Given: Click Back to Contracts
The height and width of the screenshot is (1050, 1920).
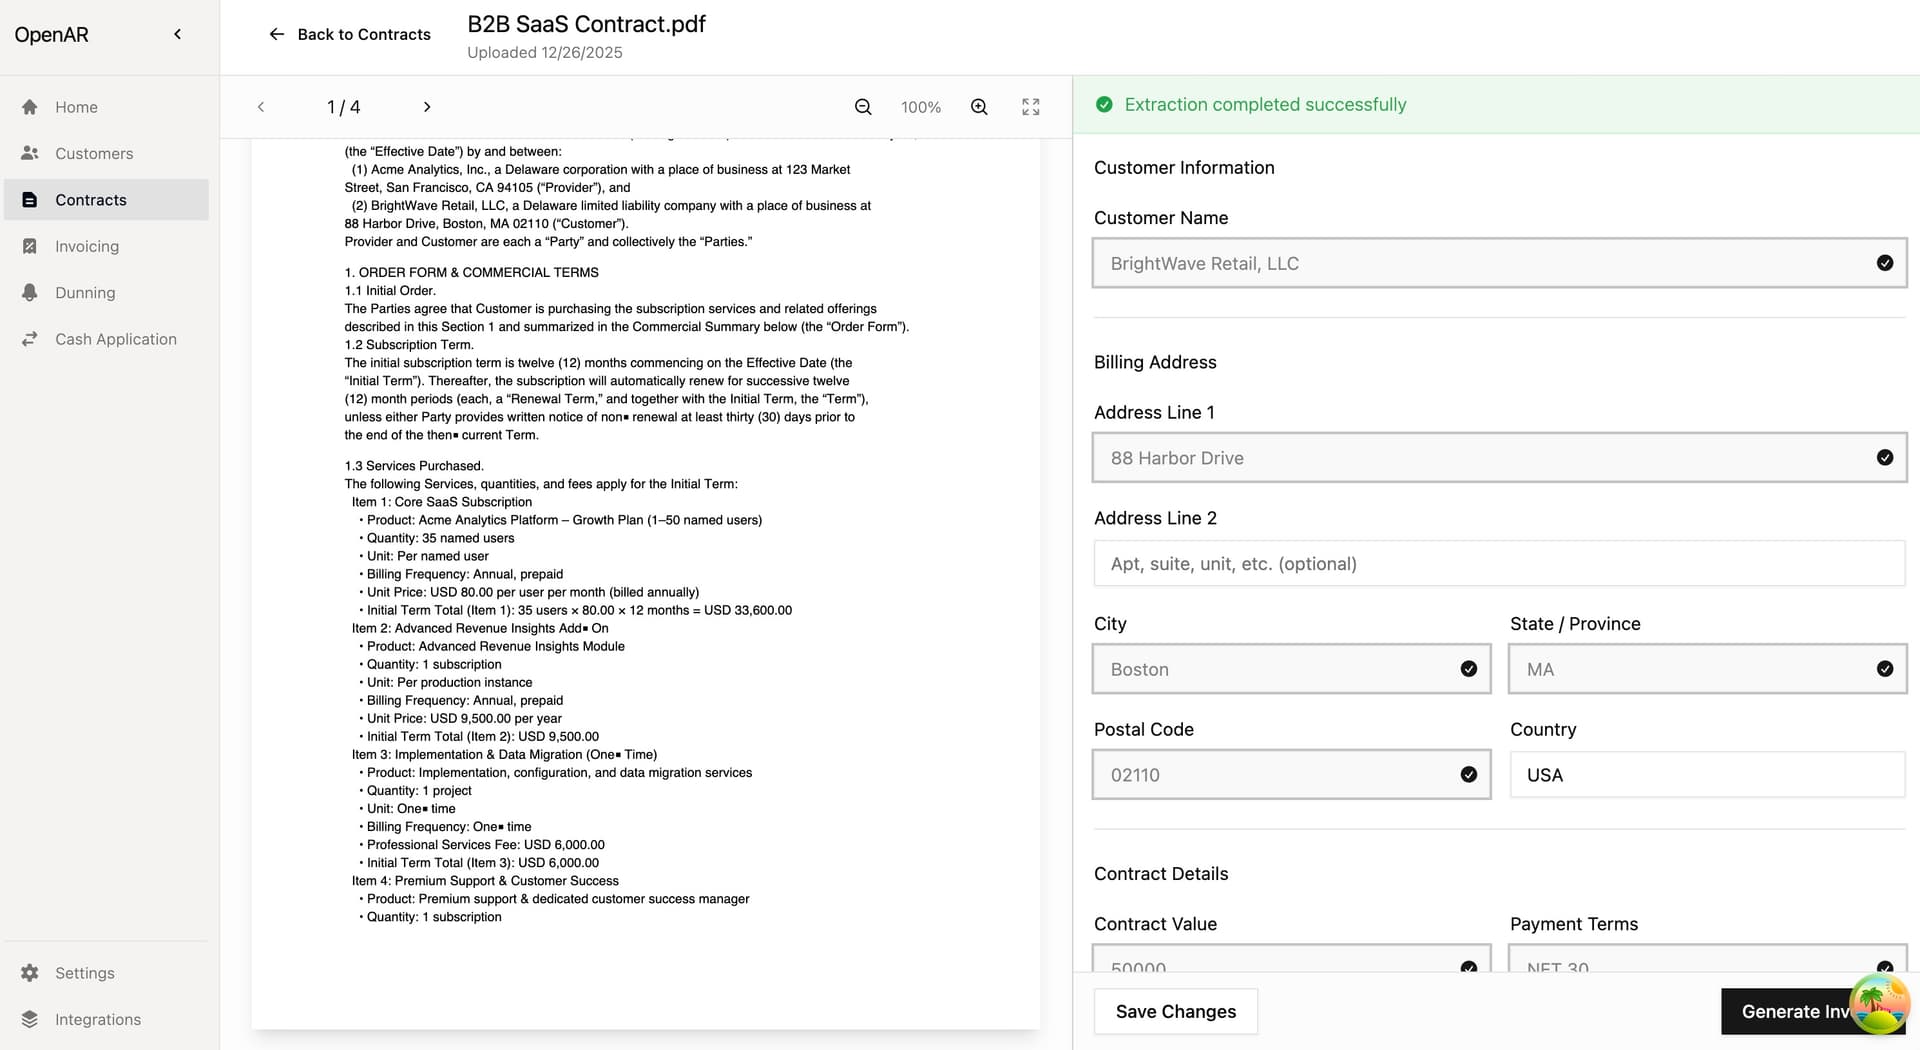Looking at the screenshot, I should [x=348, y=34].
